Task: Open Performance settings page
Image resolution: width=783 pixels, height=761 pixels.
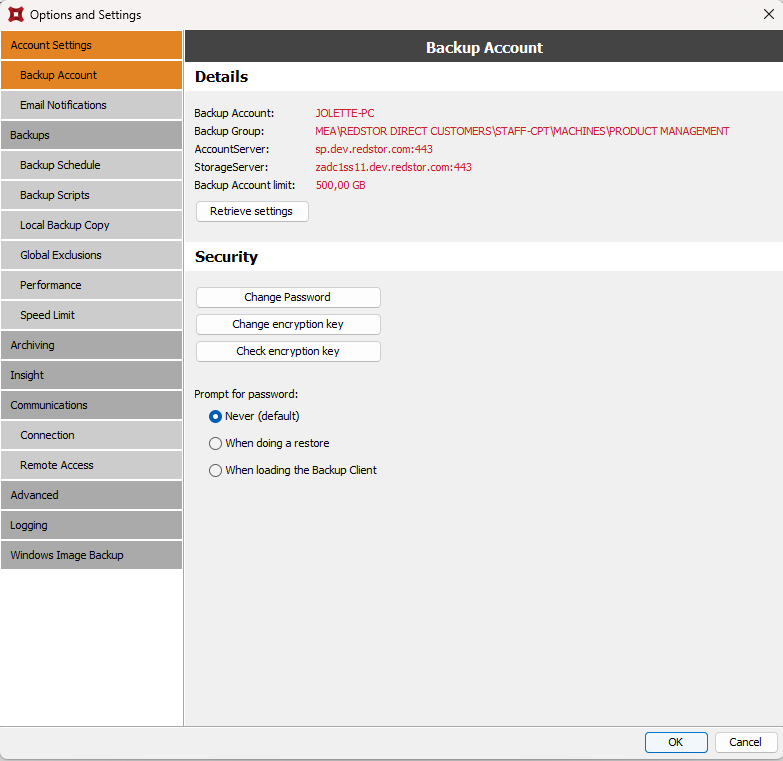Action: pyautogui.click(x=91, y=285)
